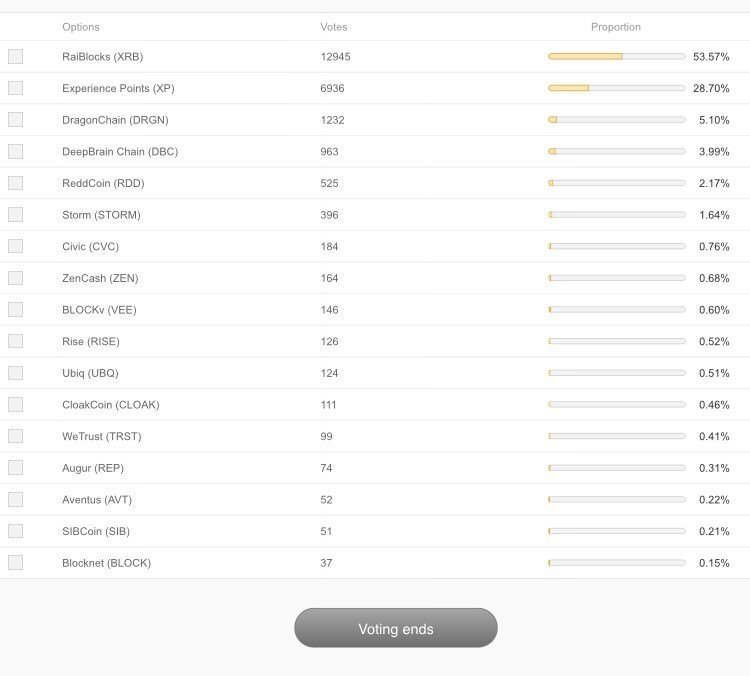Viewport: 750px width, 676px height.
Task: Enable the DeepBrain Chain (DBC) checkbox
Action: click(15, 152)
